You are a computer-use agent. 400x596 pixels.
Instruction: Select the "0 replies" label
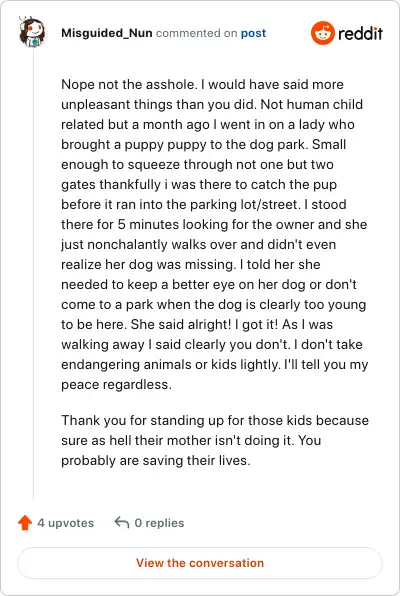pos(159,523)
